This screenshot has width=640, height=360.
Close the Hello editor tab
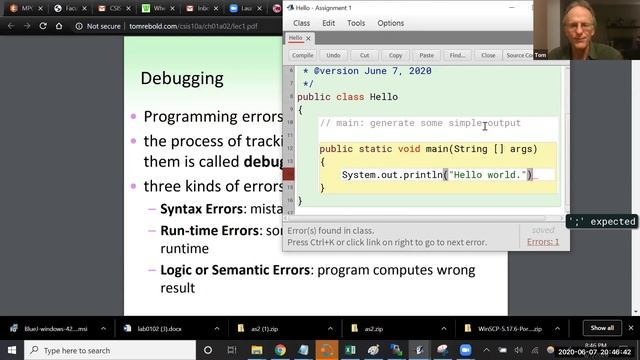coord(308,38)
